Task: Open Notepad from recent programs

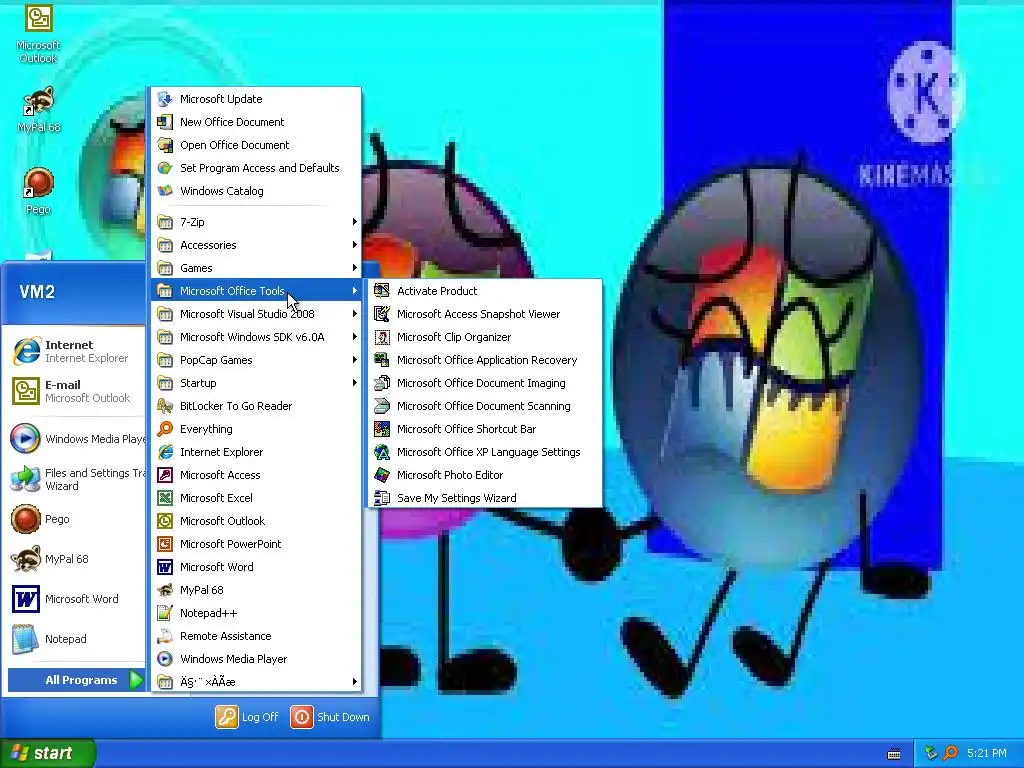Action: (x=76, y=639)
